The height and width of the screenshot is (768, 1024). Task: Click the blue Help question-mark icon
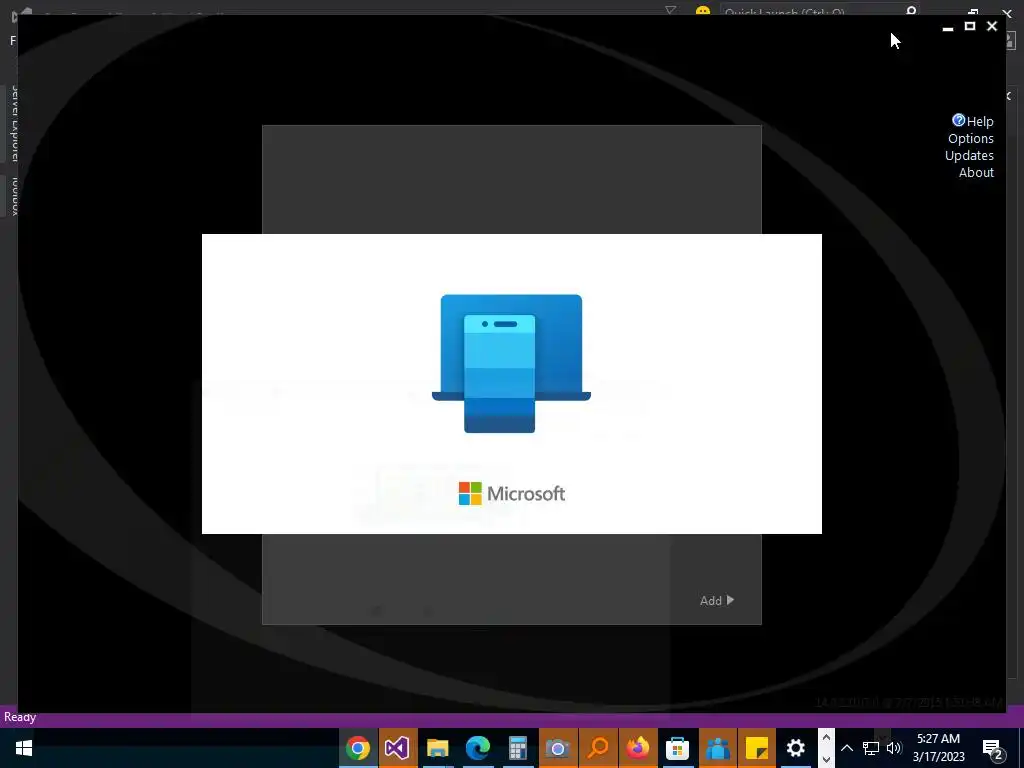click(958, 120)
